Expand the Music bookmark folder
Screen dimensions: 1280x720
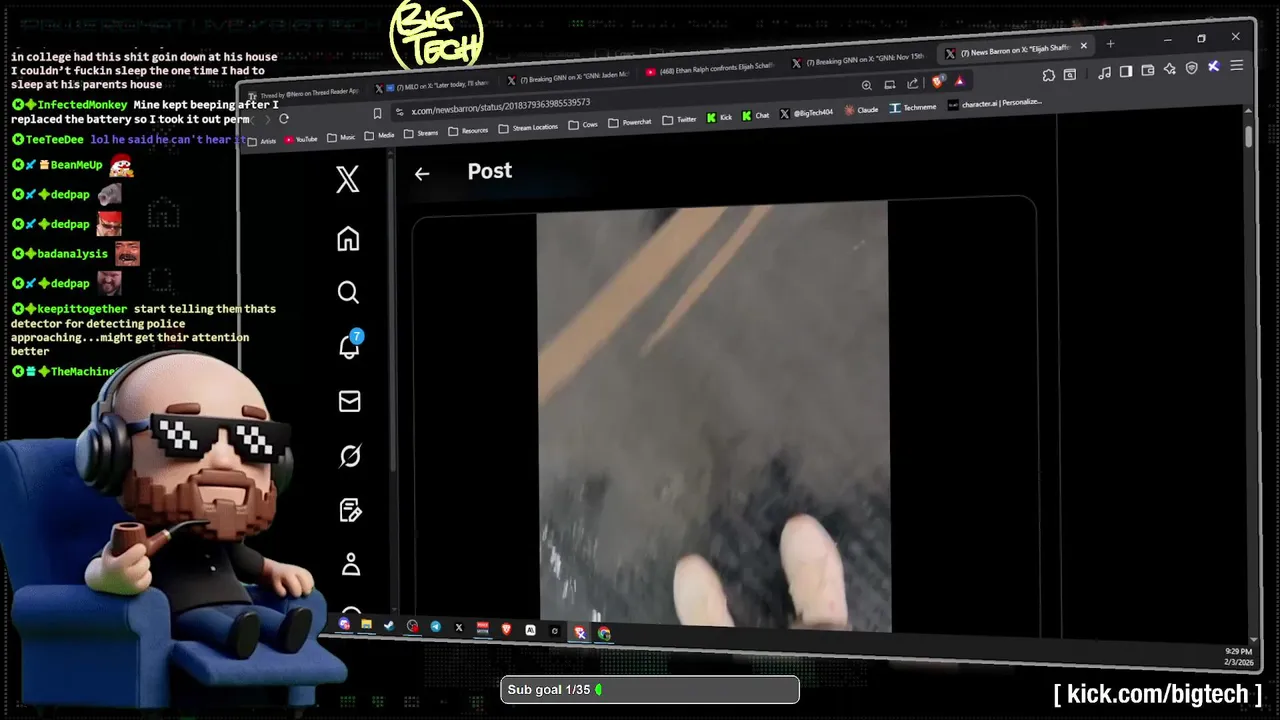[341, 137]
